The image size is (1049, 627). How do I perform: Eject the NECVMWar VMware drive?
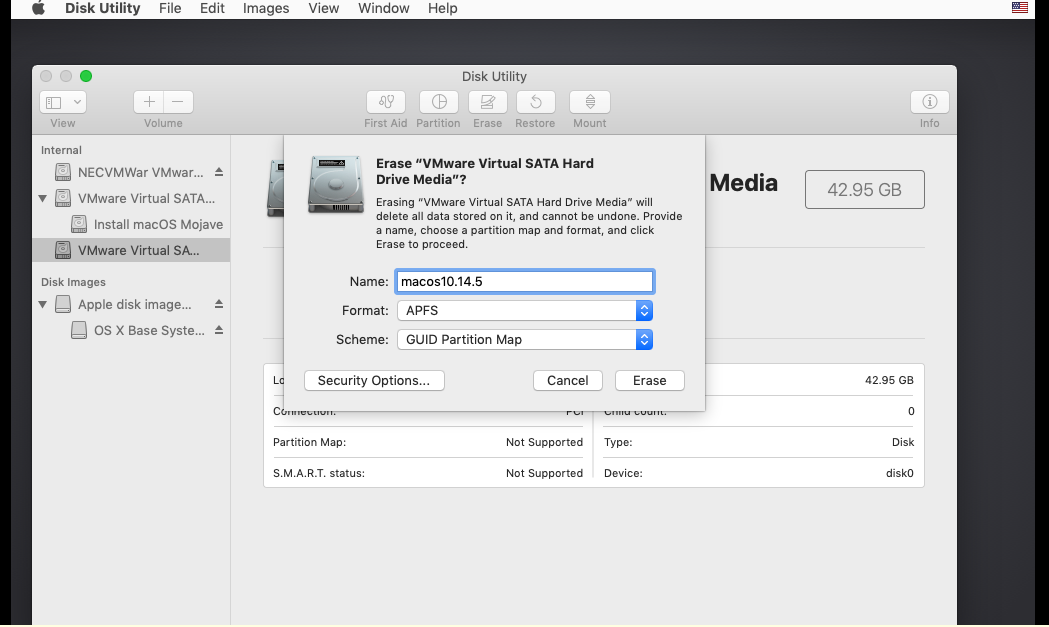coord(219,172)
